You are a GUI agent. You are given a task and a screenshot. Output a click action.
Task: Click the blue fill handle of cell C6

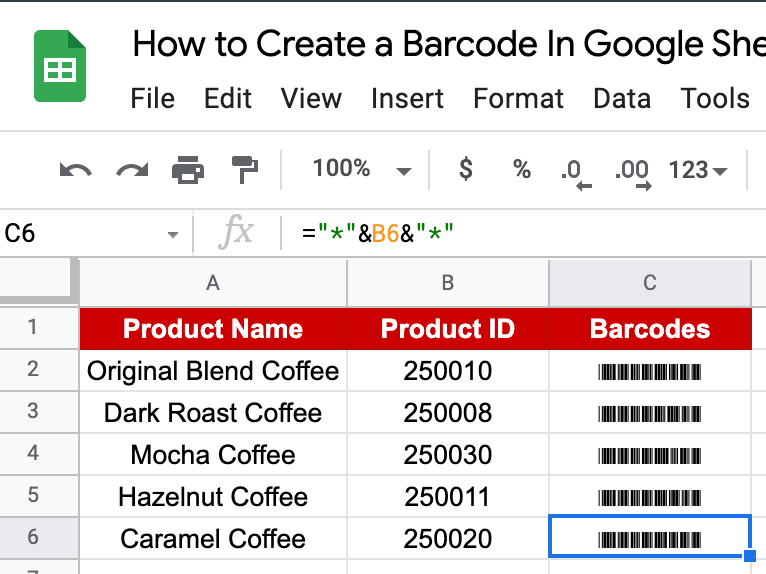(750, 555)
